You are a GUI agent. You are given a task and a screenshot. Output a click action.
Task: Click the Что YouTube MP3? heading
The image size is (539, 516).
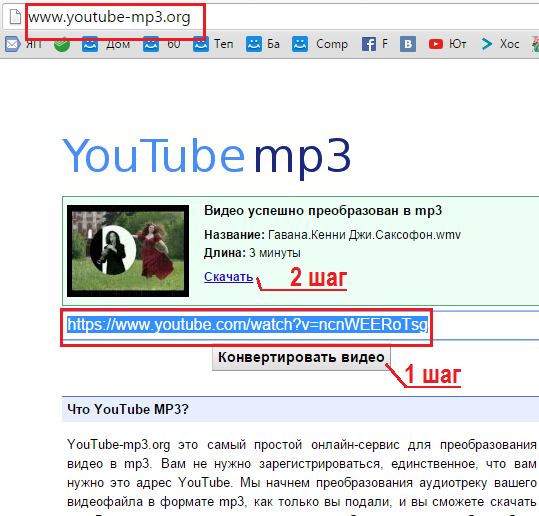pos(128,409)
